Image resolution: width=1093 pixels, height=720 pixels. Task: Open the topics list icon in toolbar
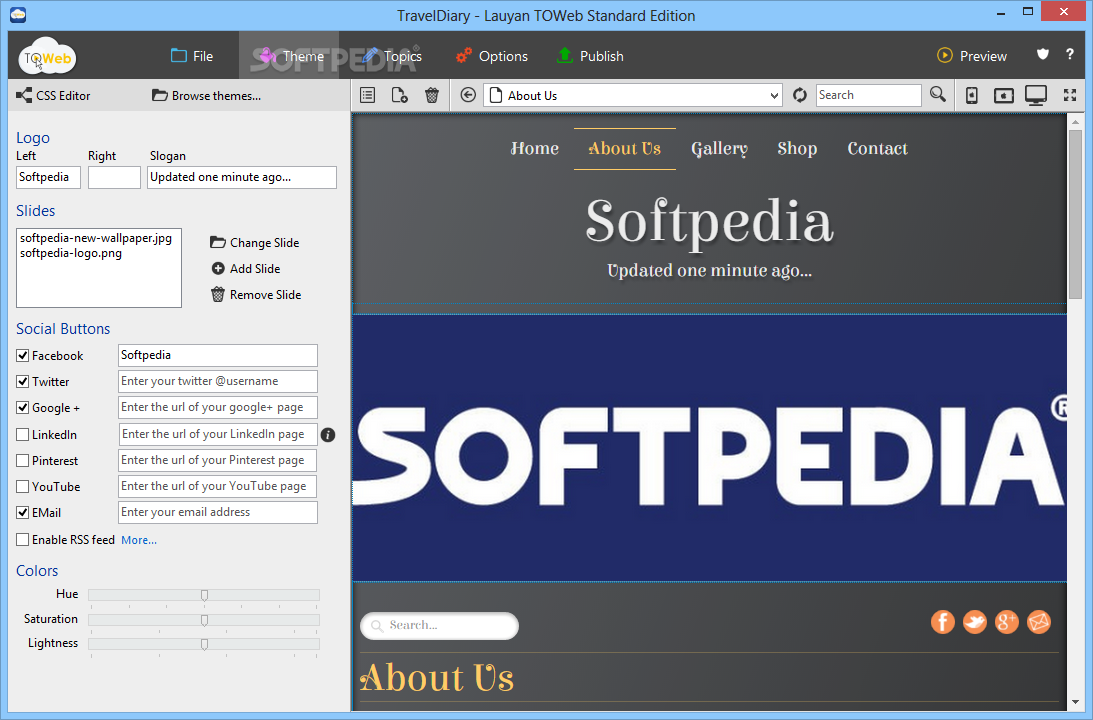coord(367,95)
